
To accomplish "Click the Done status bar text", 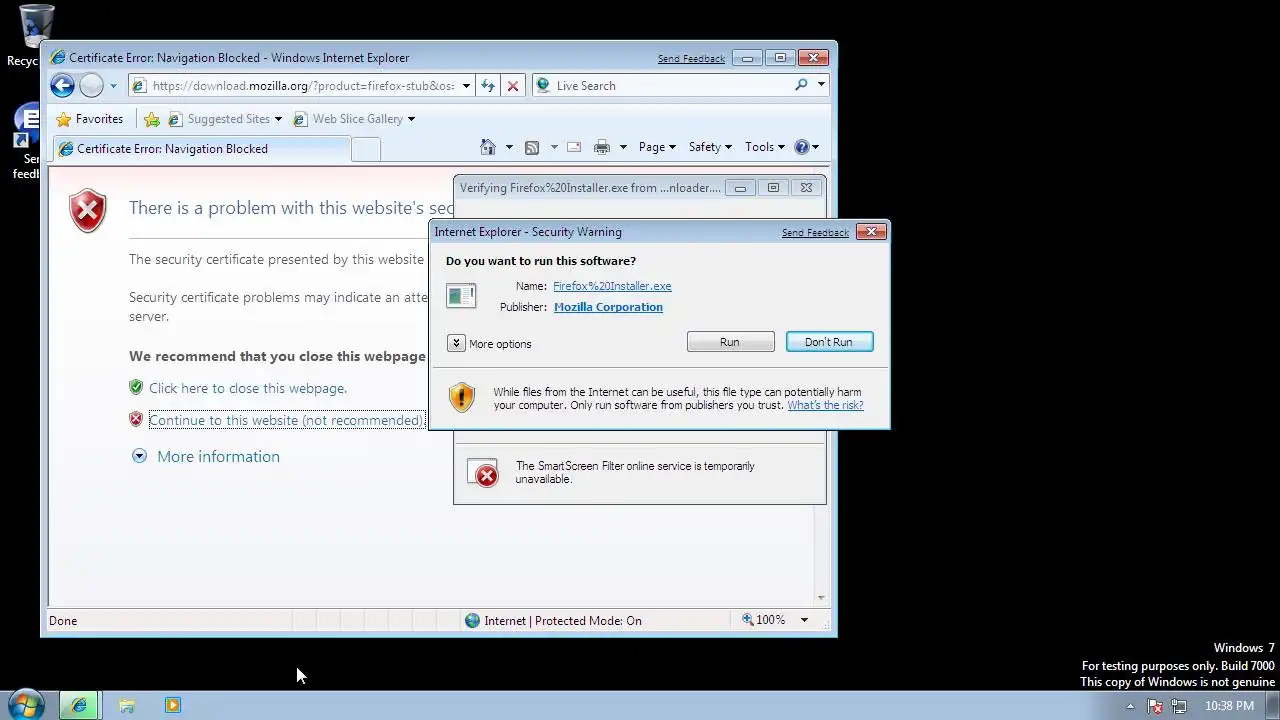I will pos(63,621).
